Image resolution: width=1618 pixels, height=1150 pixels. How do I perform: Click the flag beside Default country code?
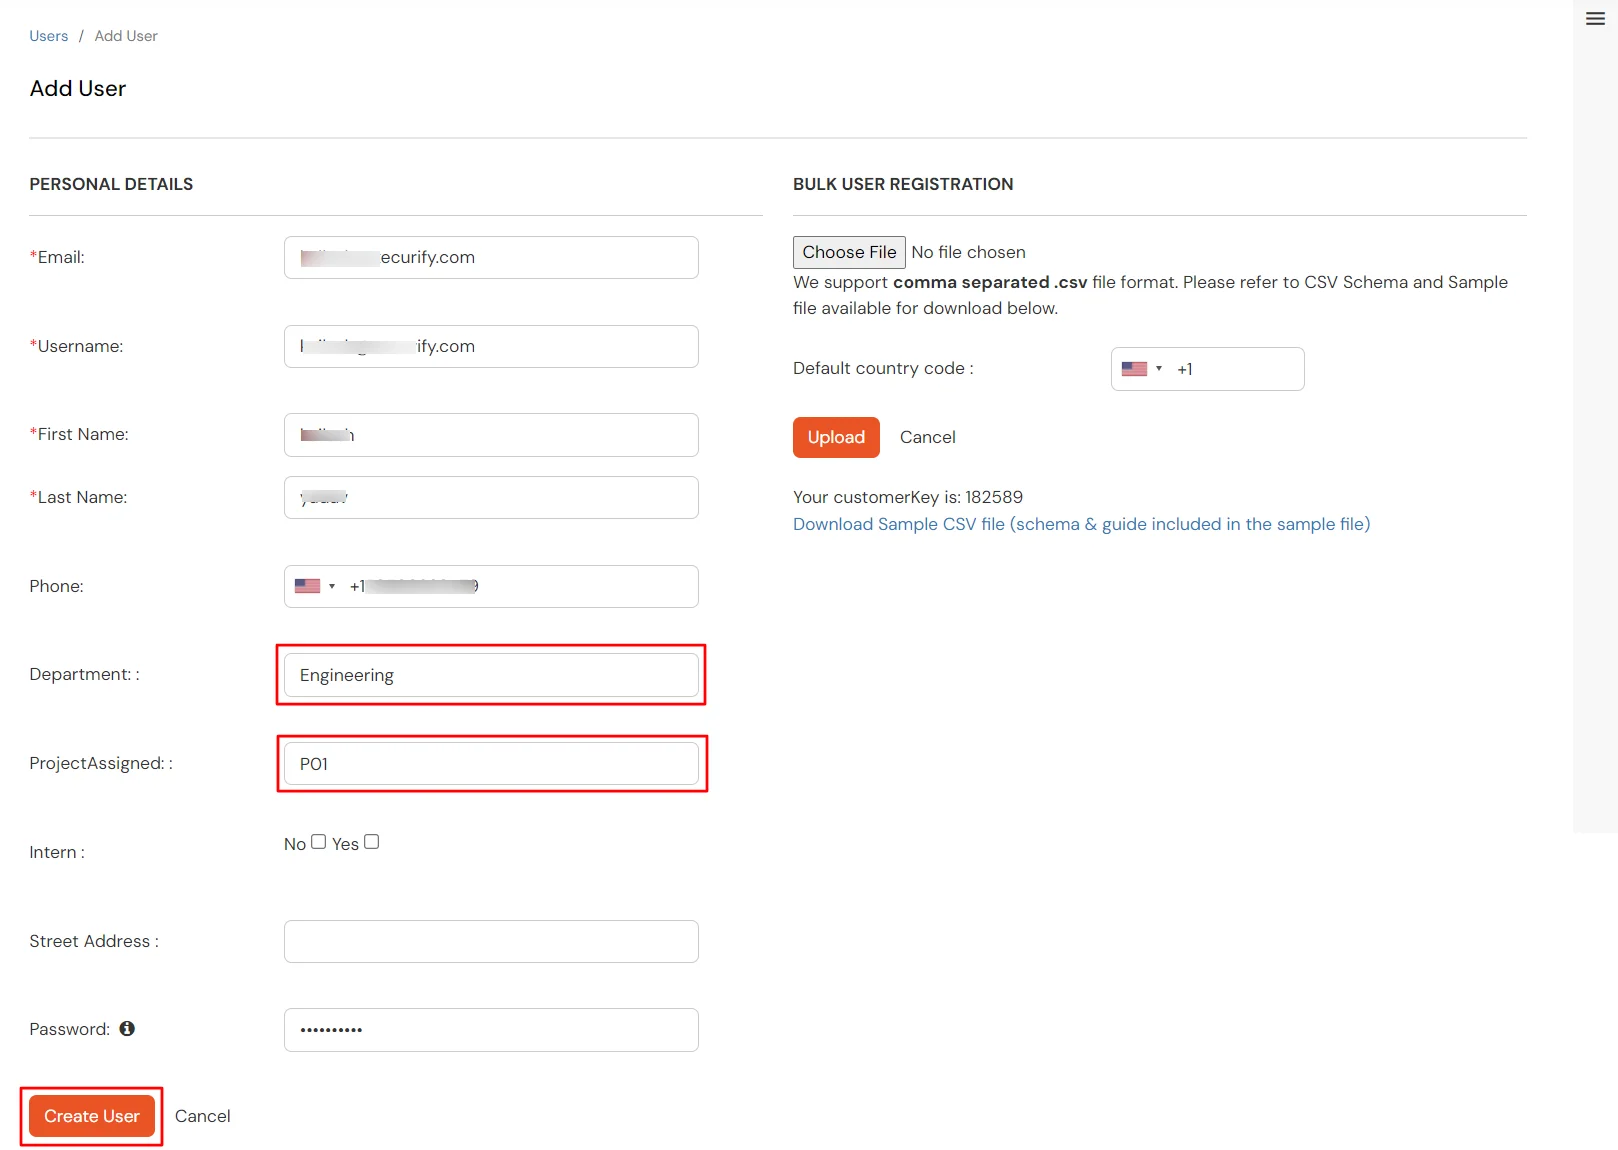click(x=1136, y=368)
